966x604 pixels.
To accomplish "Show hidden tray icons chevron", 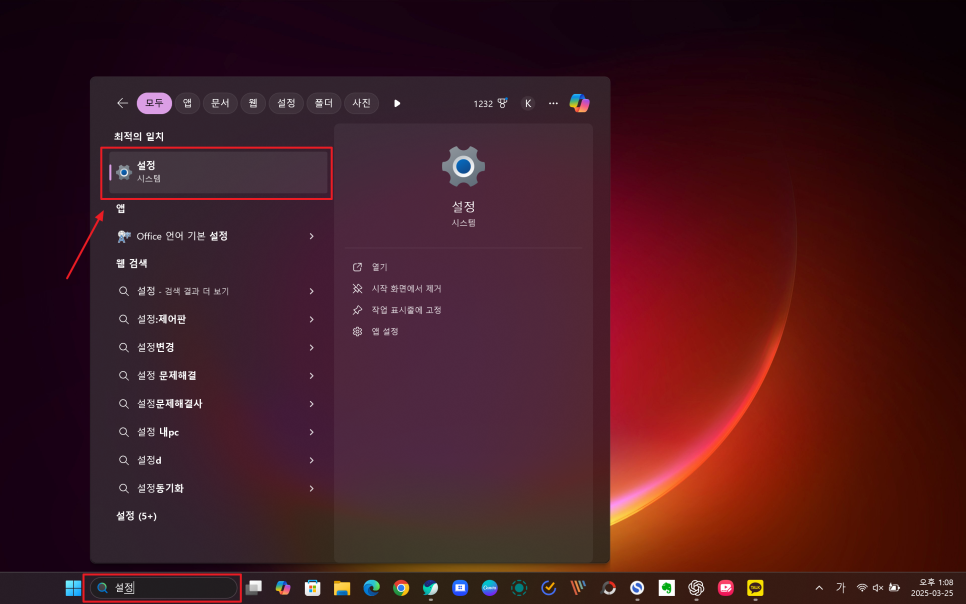I will 819,588.
